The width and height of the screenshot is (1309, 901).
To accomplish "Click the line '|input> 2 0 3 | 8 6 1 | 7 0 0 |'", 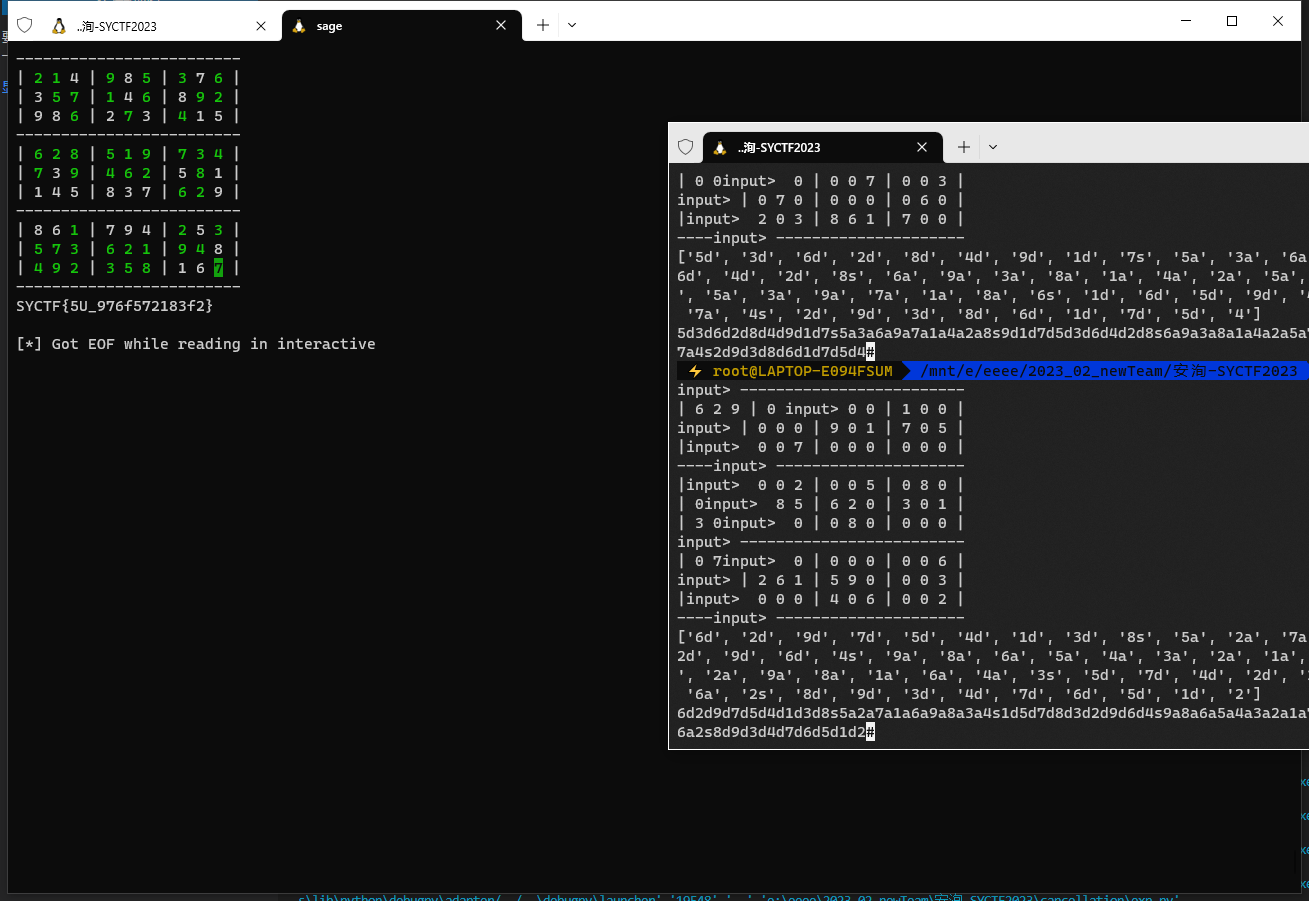I will pos(821,219).
